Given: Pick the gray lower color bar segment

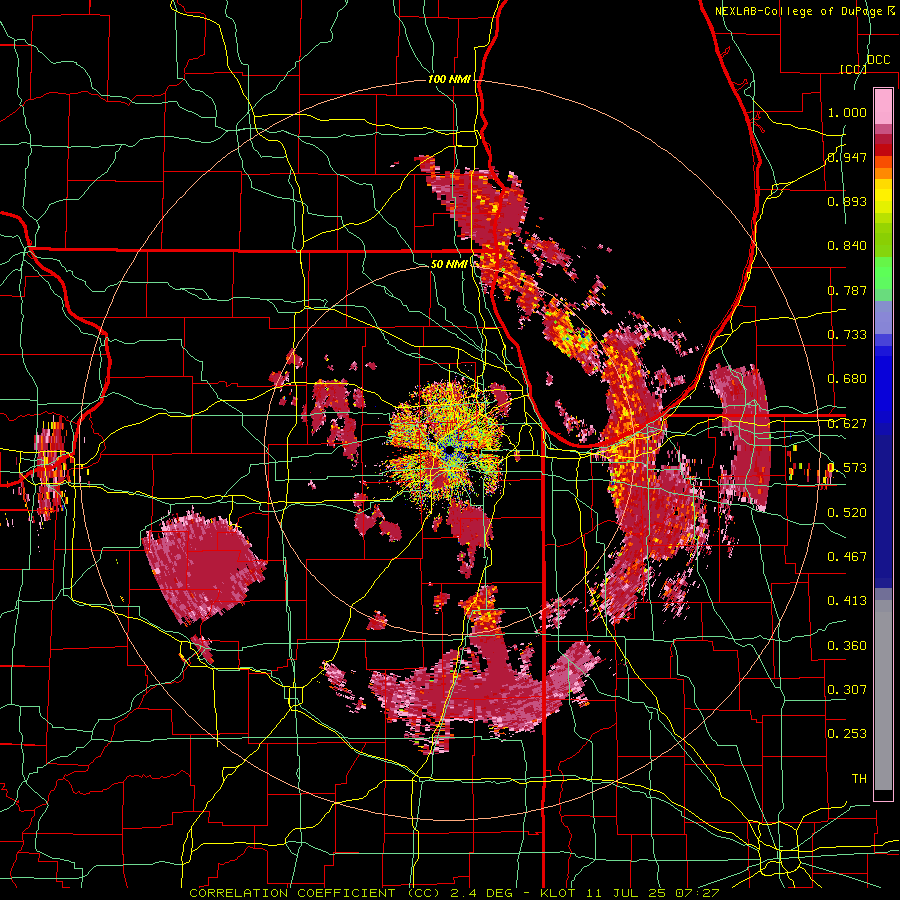Looking at the screenshot, I should point(883,695).
